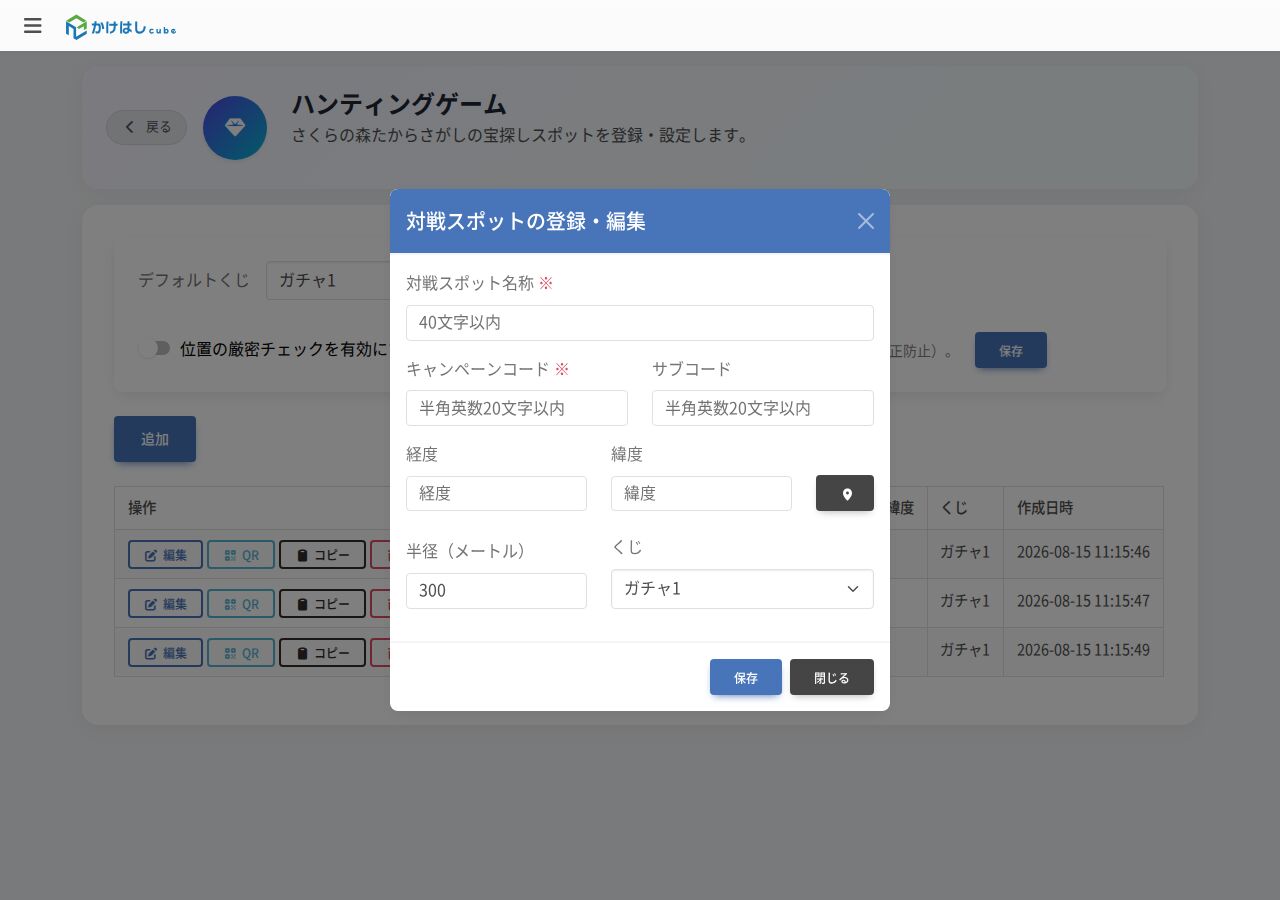Focus the 対戦スポット名称 input field
Screen dimensions: 1280x900
pyautogui.click(x=640, y=323)
